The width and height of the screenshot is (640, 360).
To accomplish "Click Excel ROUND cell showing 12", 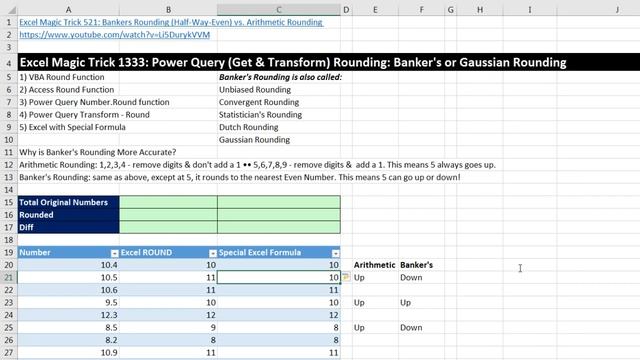I will coord(169,315).
